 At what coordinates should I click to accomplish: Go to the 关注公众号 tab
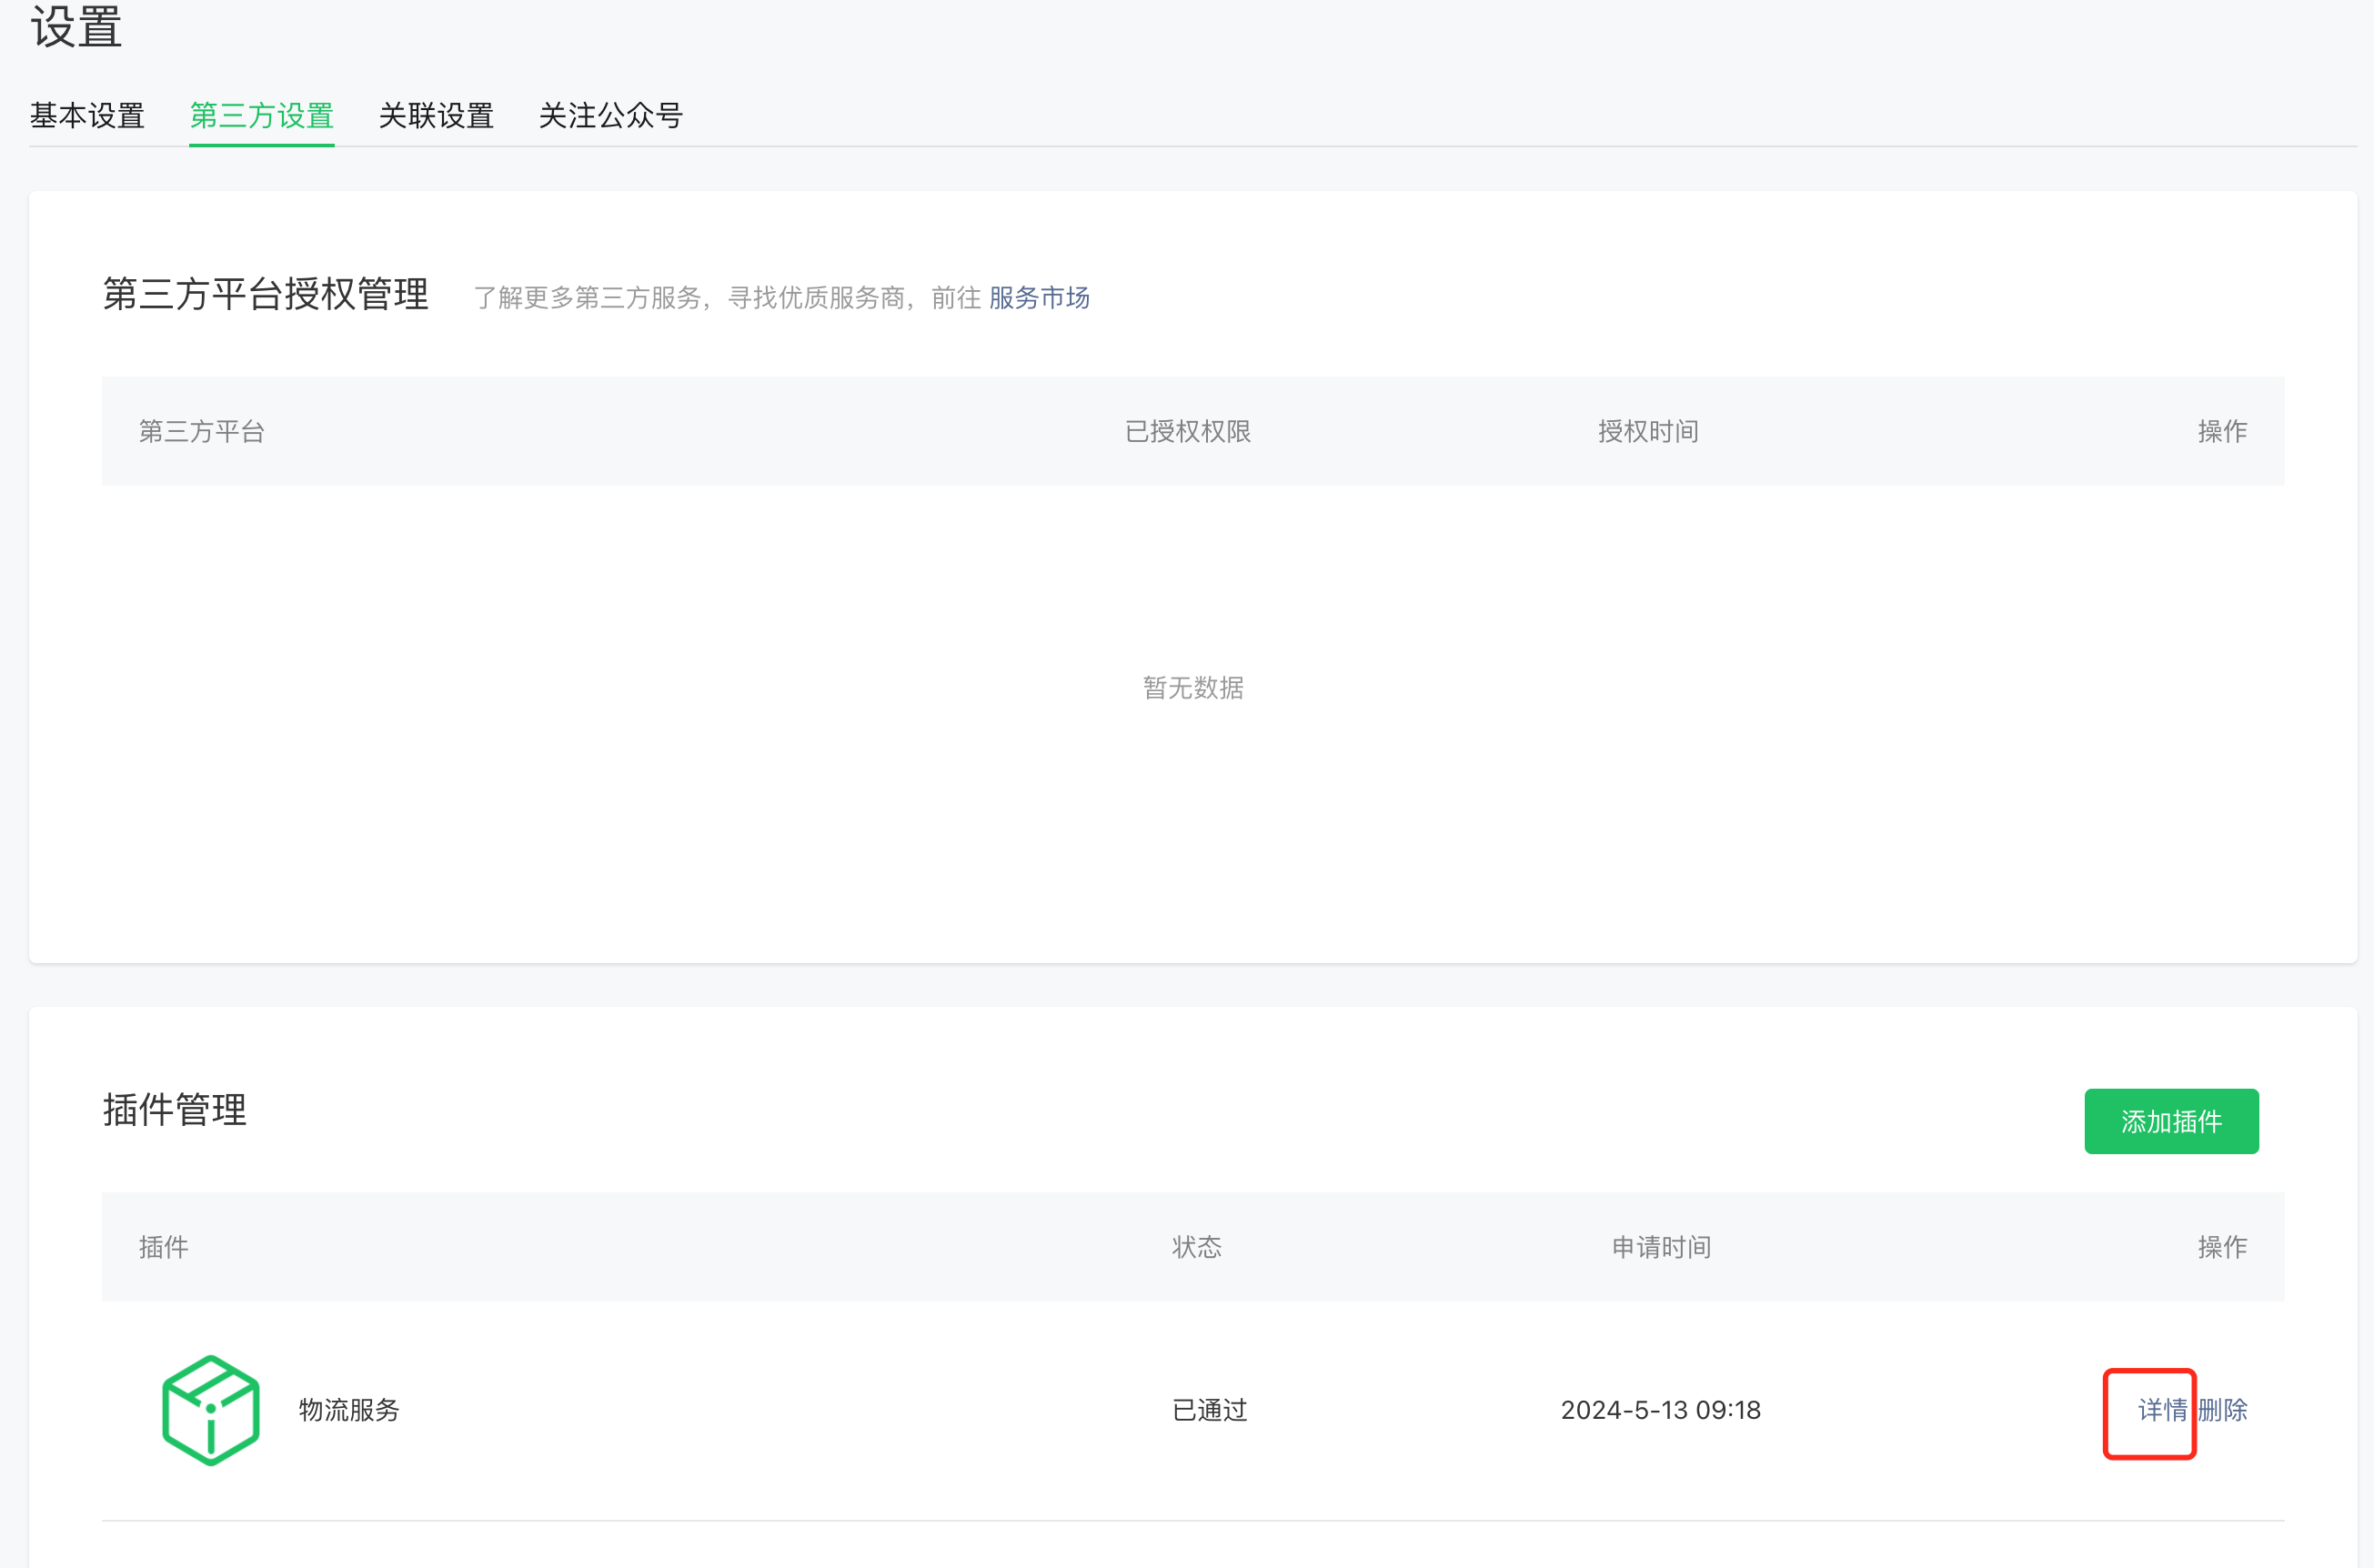tap(610, 116)
